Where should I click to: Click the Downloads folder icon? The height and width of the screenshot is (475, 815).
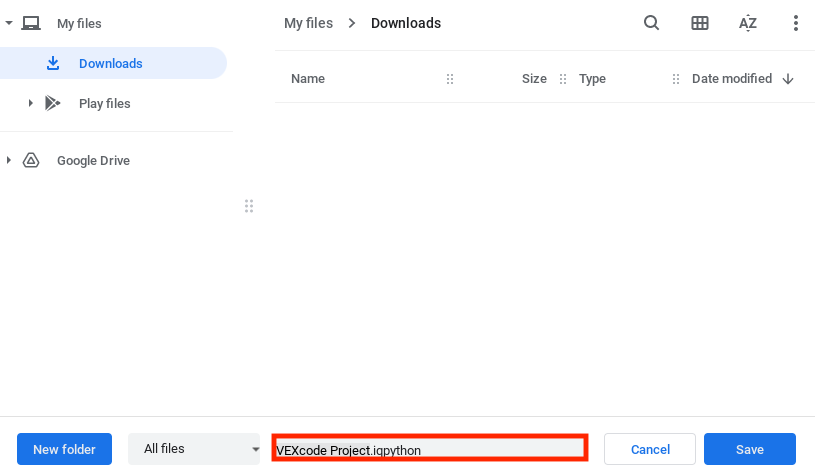click(53, 63)
